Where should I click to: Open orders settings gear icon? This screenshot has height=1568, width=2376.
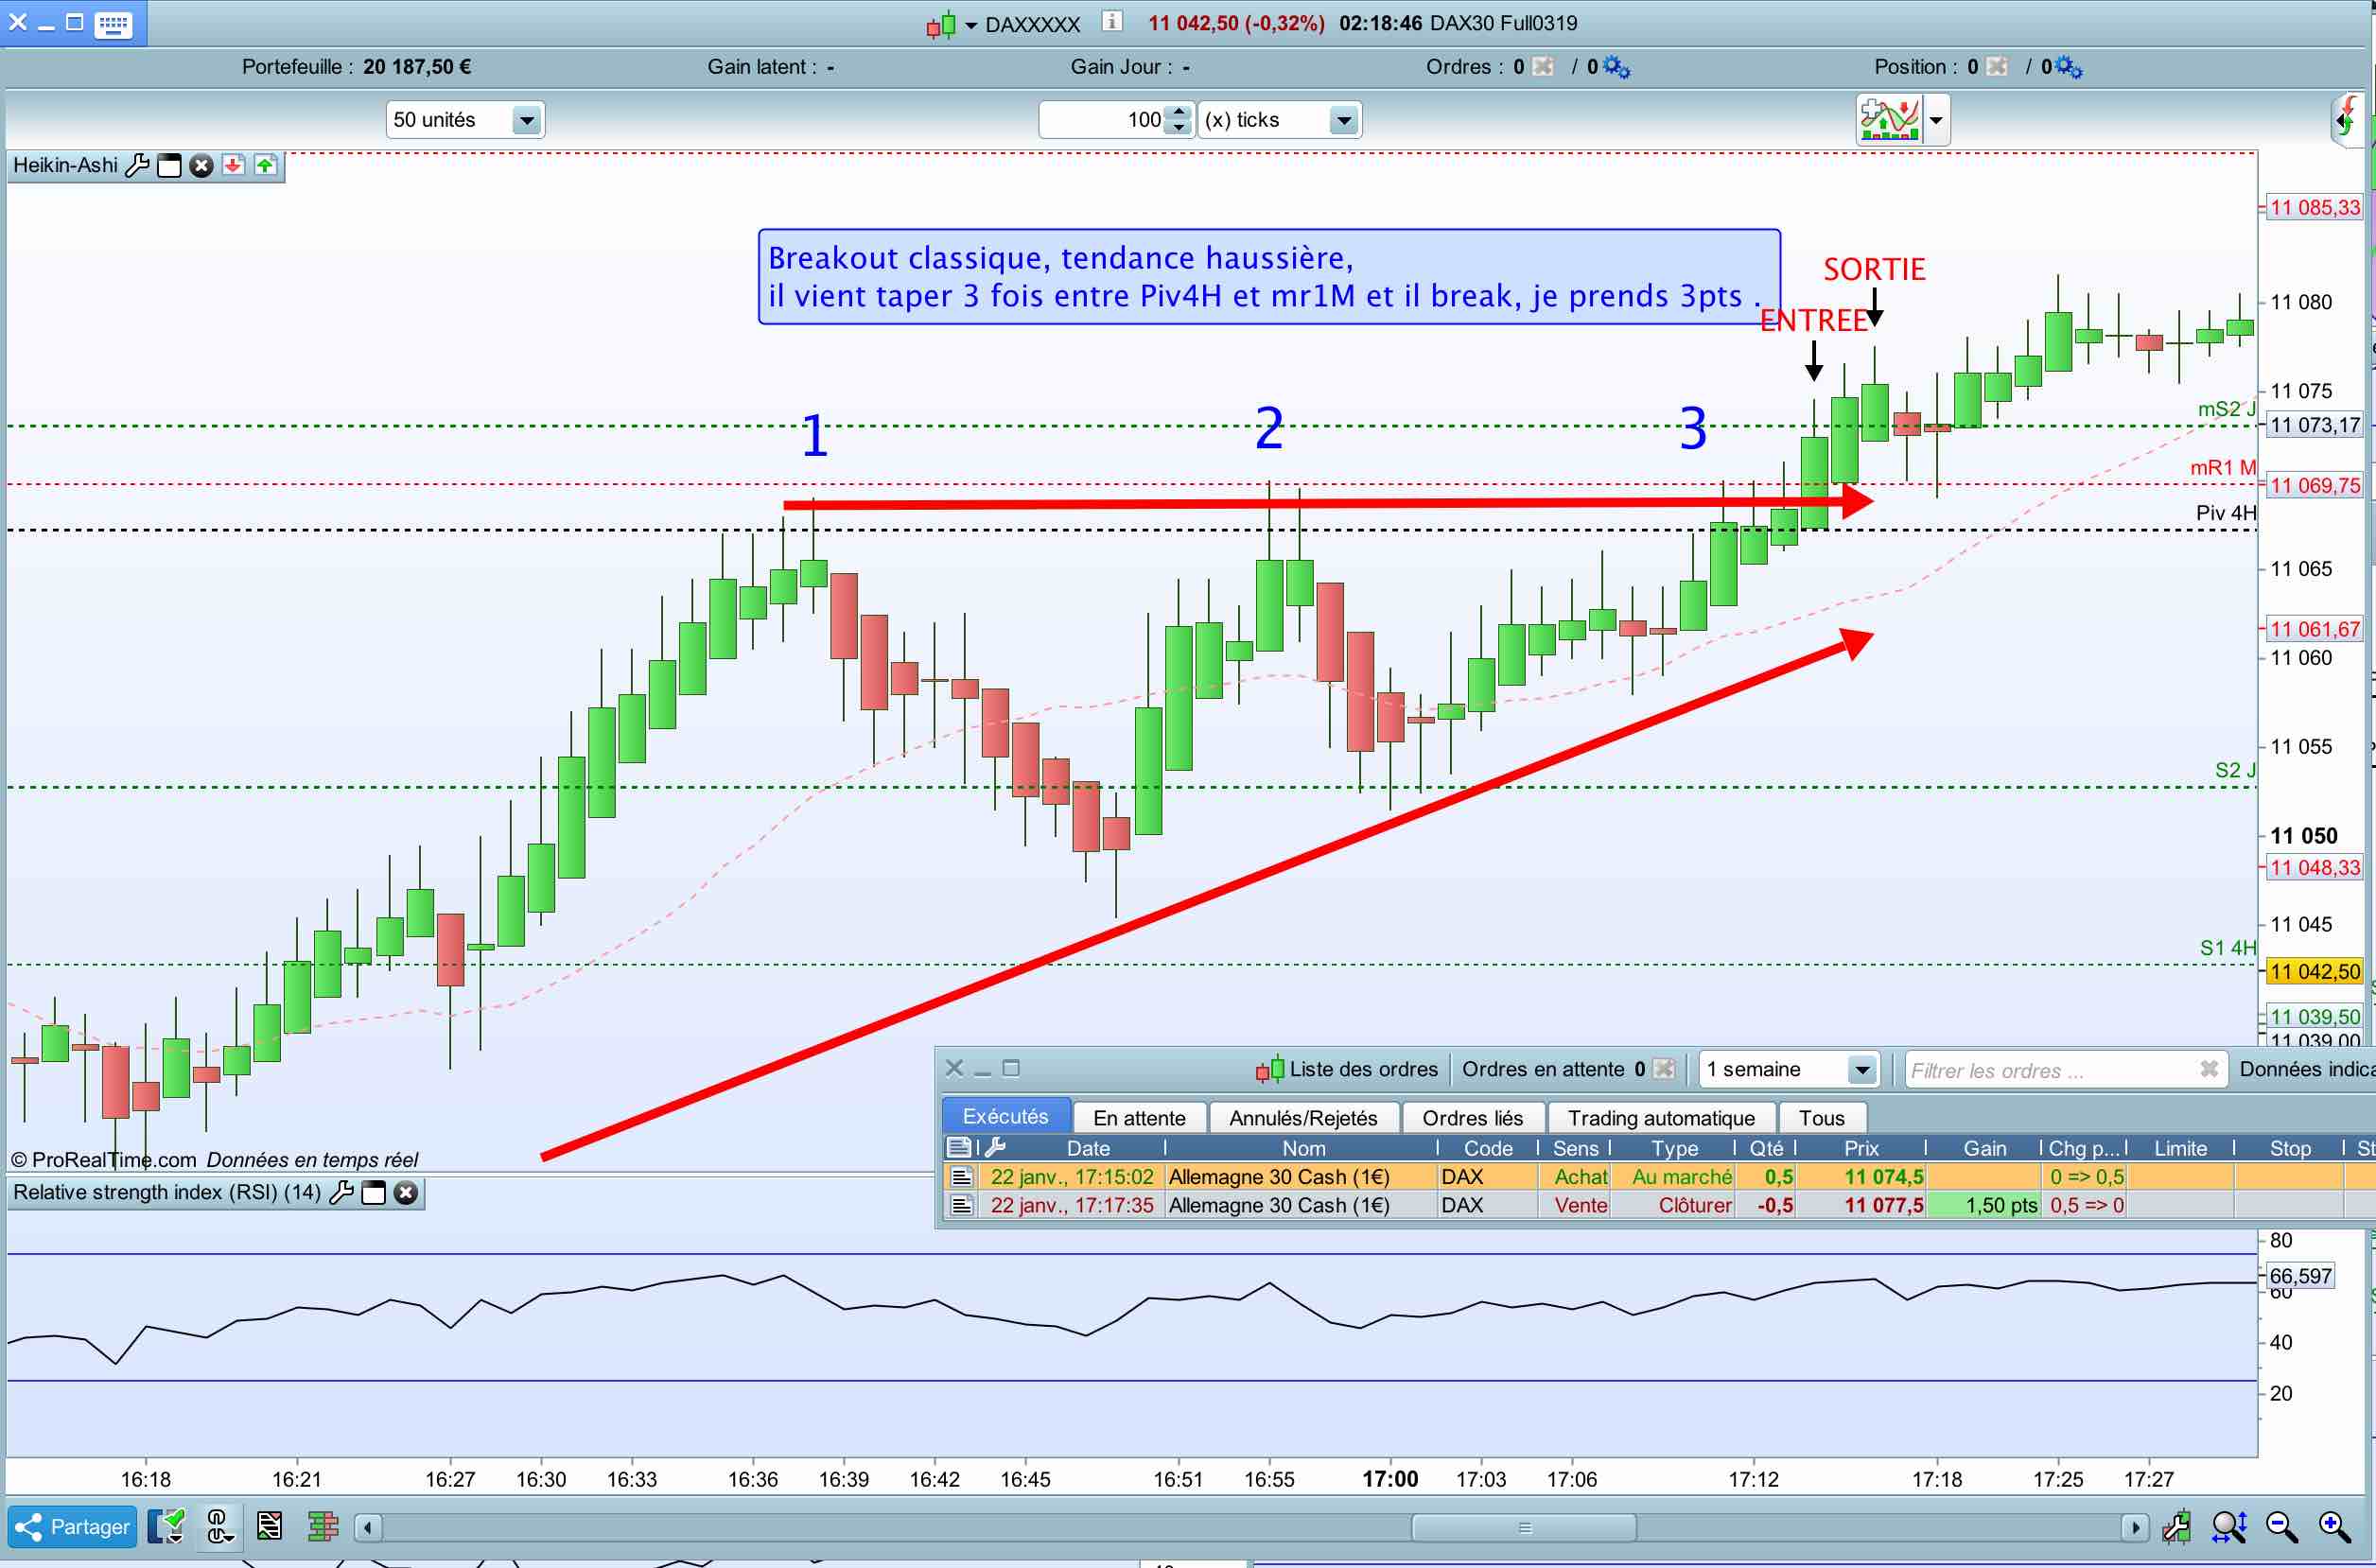coord(1616,67)
